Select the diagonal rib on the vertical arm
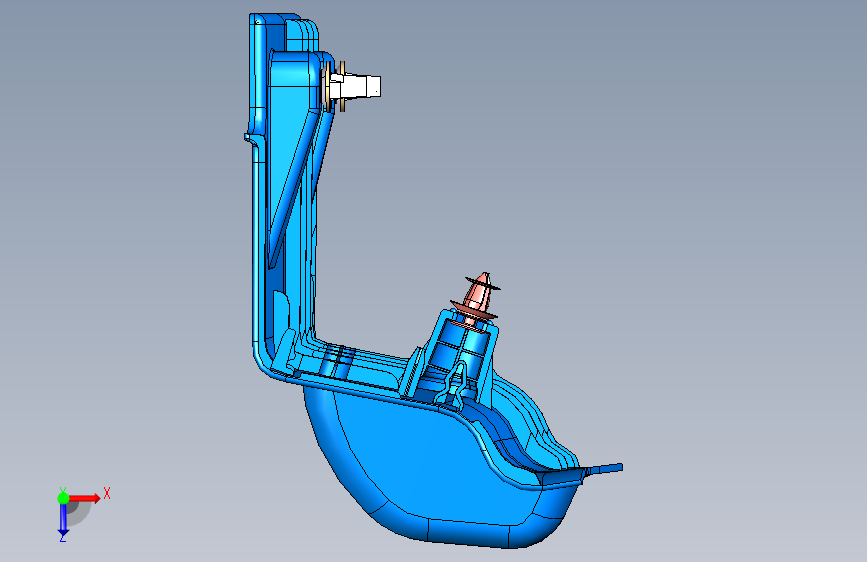Screen dimensions: 867x562 tap(292, 191)
